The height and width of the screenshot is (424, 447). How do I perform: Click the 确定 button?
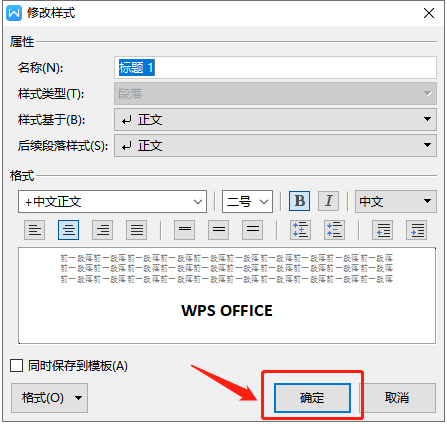pyautogui.click(x=312, y=398)
